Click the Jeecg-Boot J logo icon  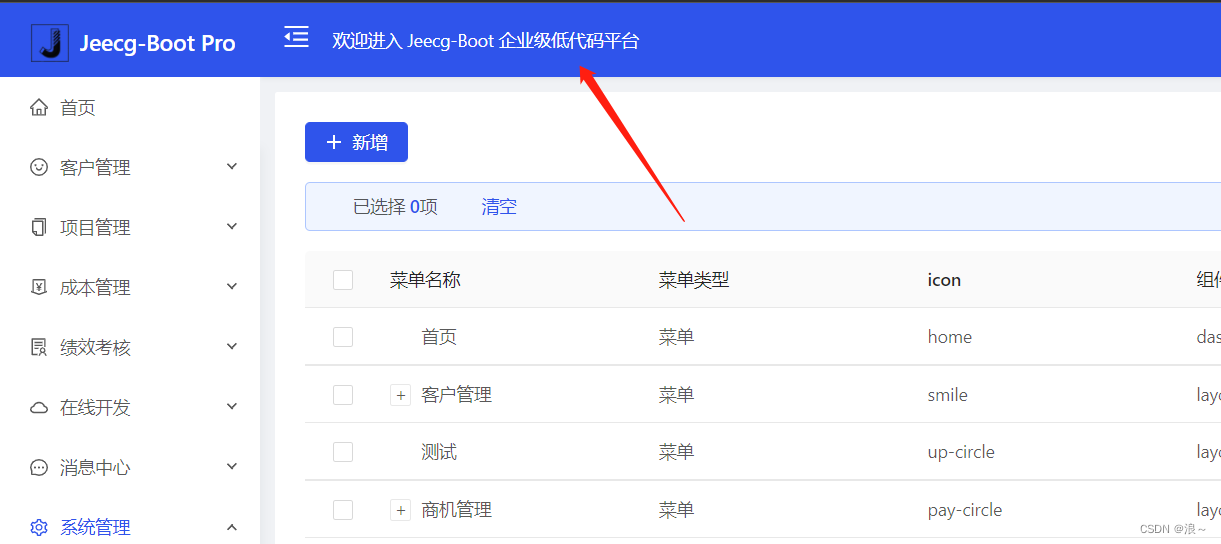click(50, 43)
